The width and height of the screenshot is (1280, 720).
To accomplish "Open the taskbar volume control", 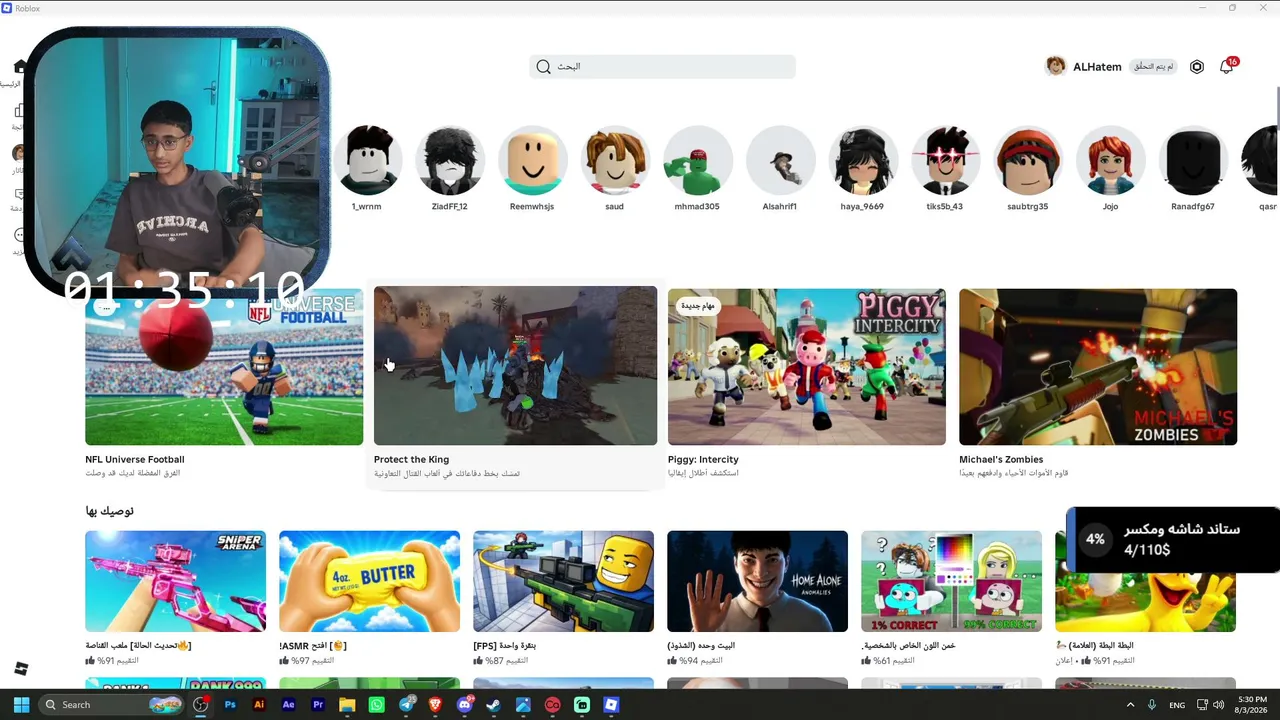I will 1219,705.
